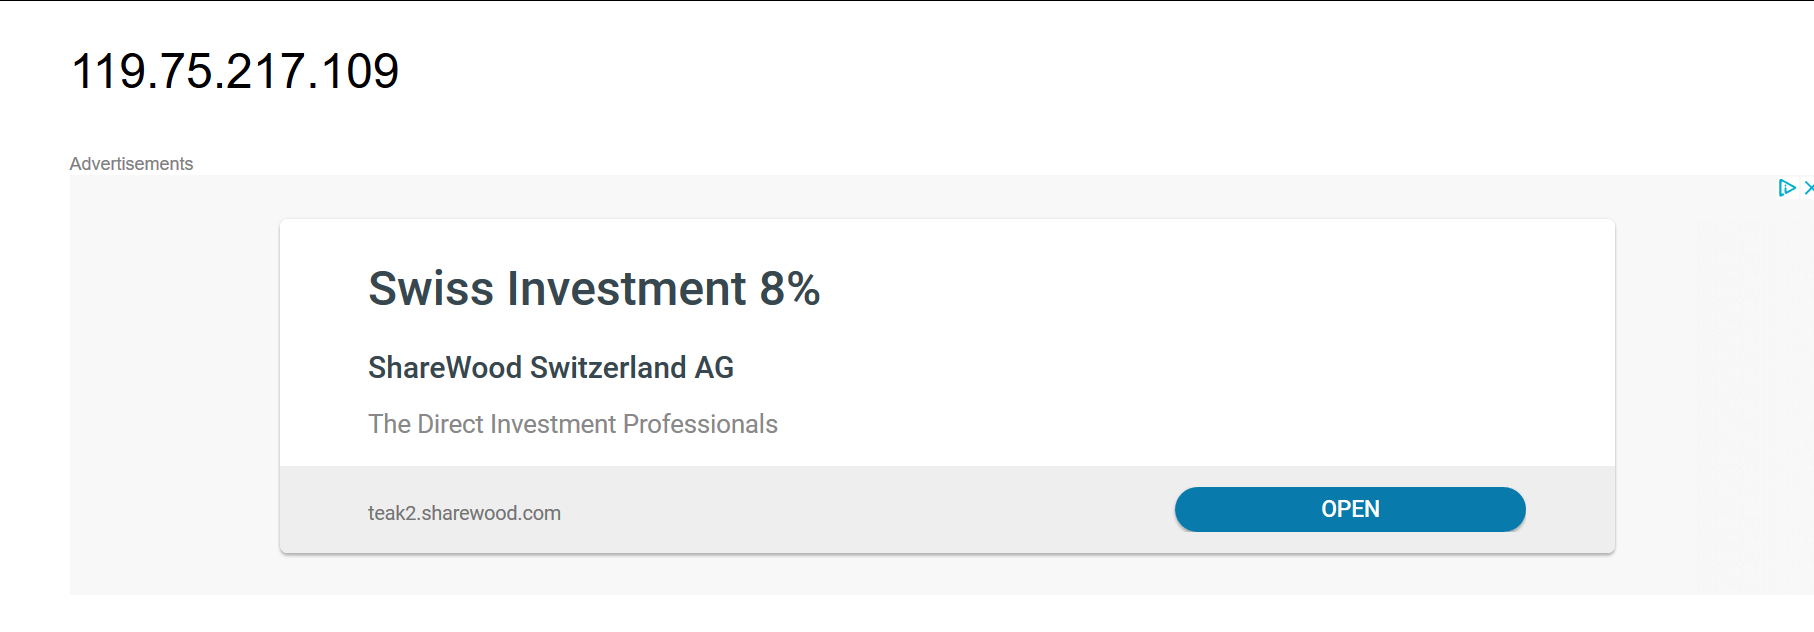Click "ShareWood" in the advertiser name
The image size is (1814, 632).
tap(445, 368)
